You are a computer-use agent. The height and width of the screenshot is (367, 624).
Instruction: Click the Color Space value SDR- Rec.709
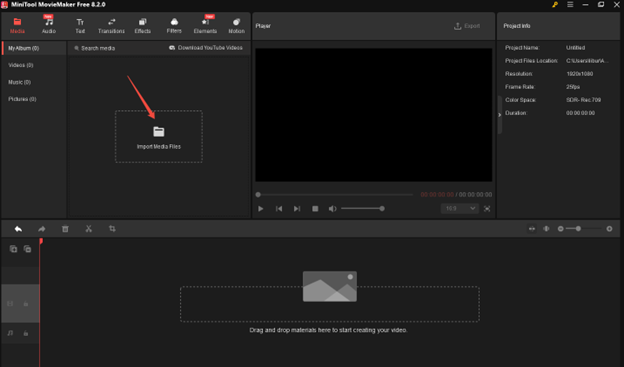(x=583, y=100)
